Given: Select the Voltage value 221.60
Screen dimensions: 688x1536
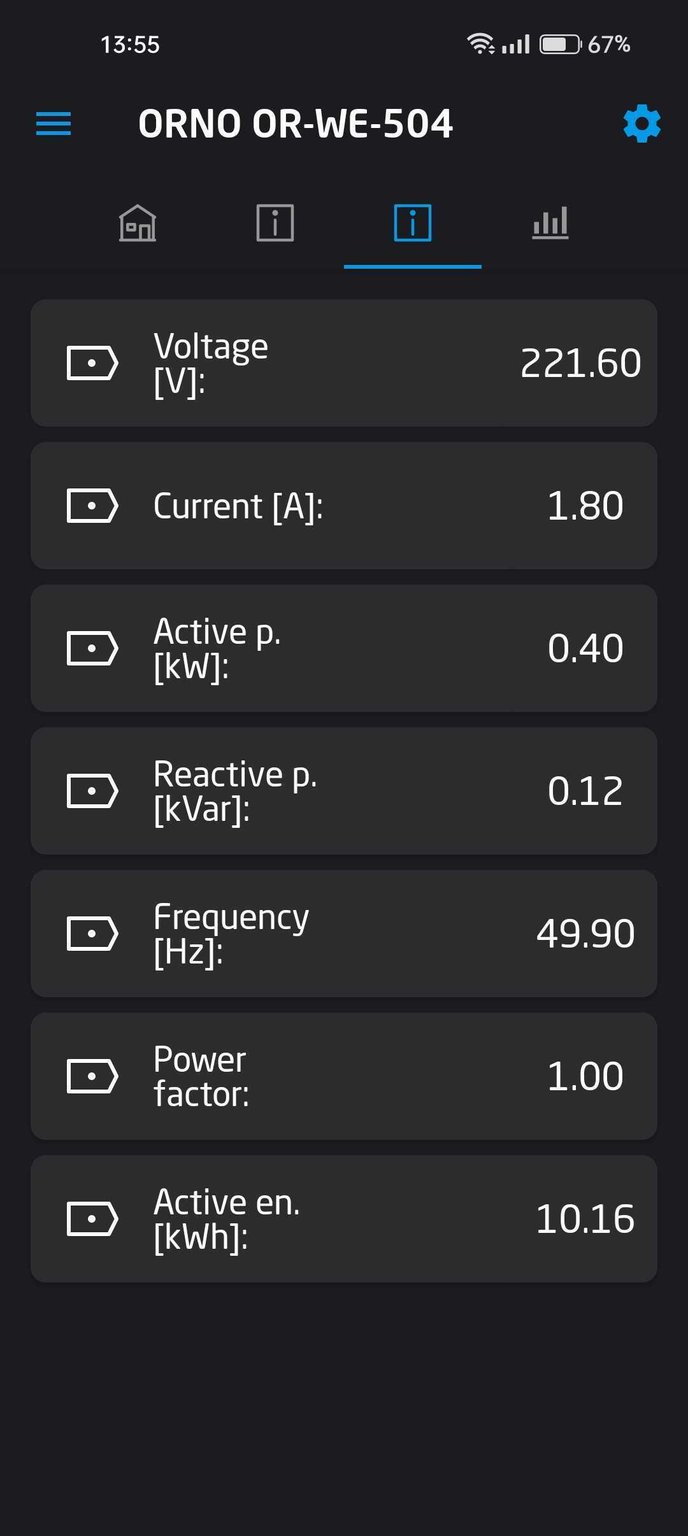Looking at the screenshot, I should [x=580, y=363].
